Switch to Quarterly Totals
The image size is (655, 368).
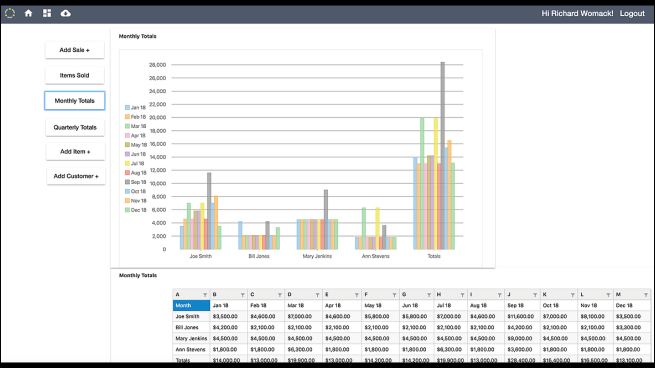point(75,127)
